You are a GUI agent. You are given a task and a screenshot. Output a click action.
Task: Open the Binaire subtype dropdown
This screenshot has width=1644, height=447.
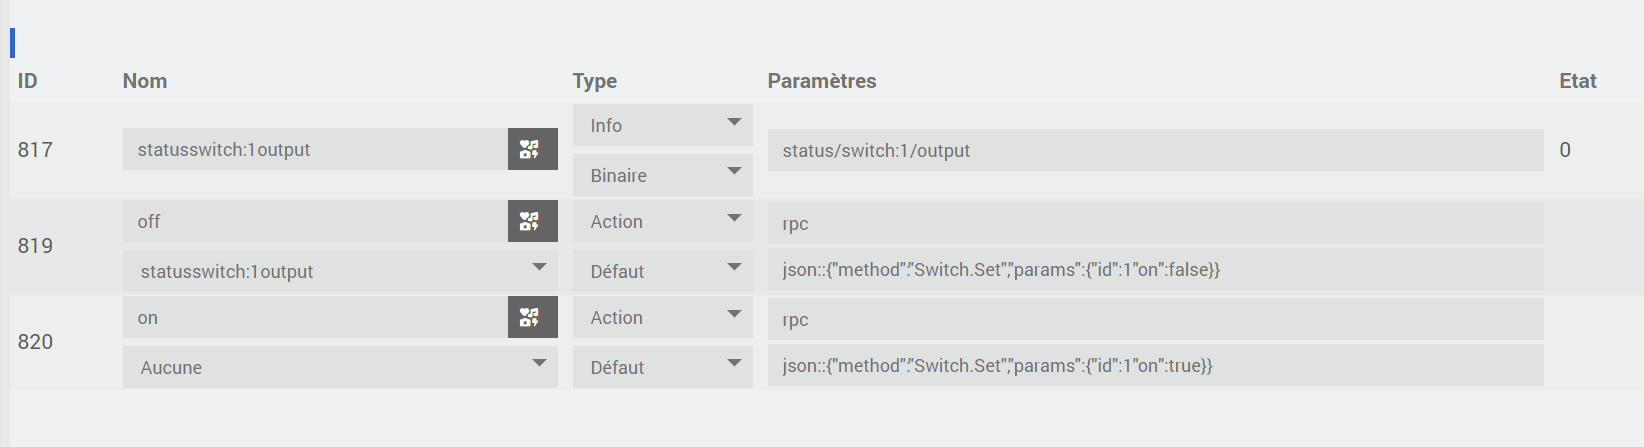pos(662,175)
